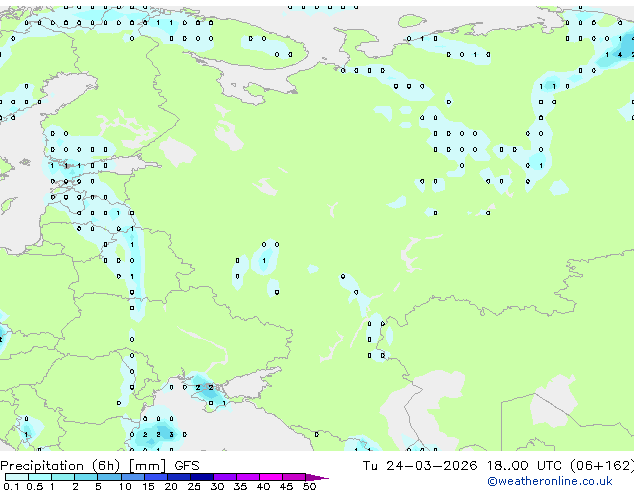Click the "GFS" model label
This screenshot has height=490, width=634.
[x=187, y=466]
